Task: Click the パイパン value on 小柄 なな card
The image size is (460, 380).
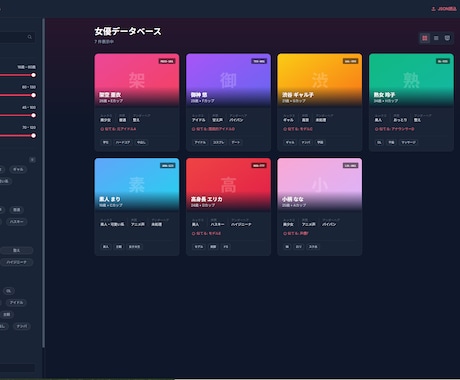Action: [329, 224]
